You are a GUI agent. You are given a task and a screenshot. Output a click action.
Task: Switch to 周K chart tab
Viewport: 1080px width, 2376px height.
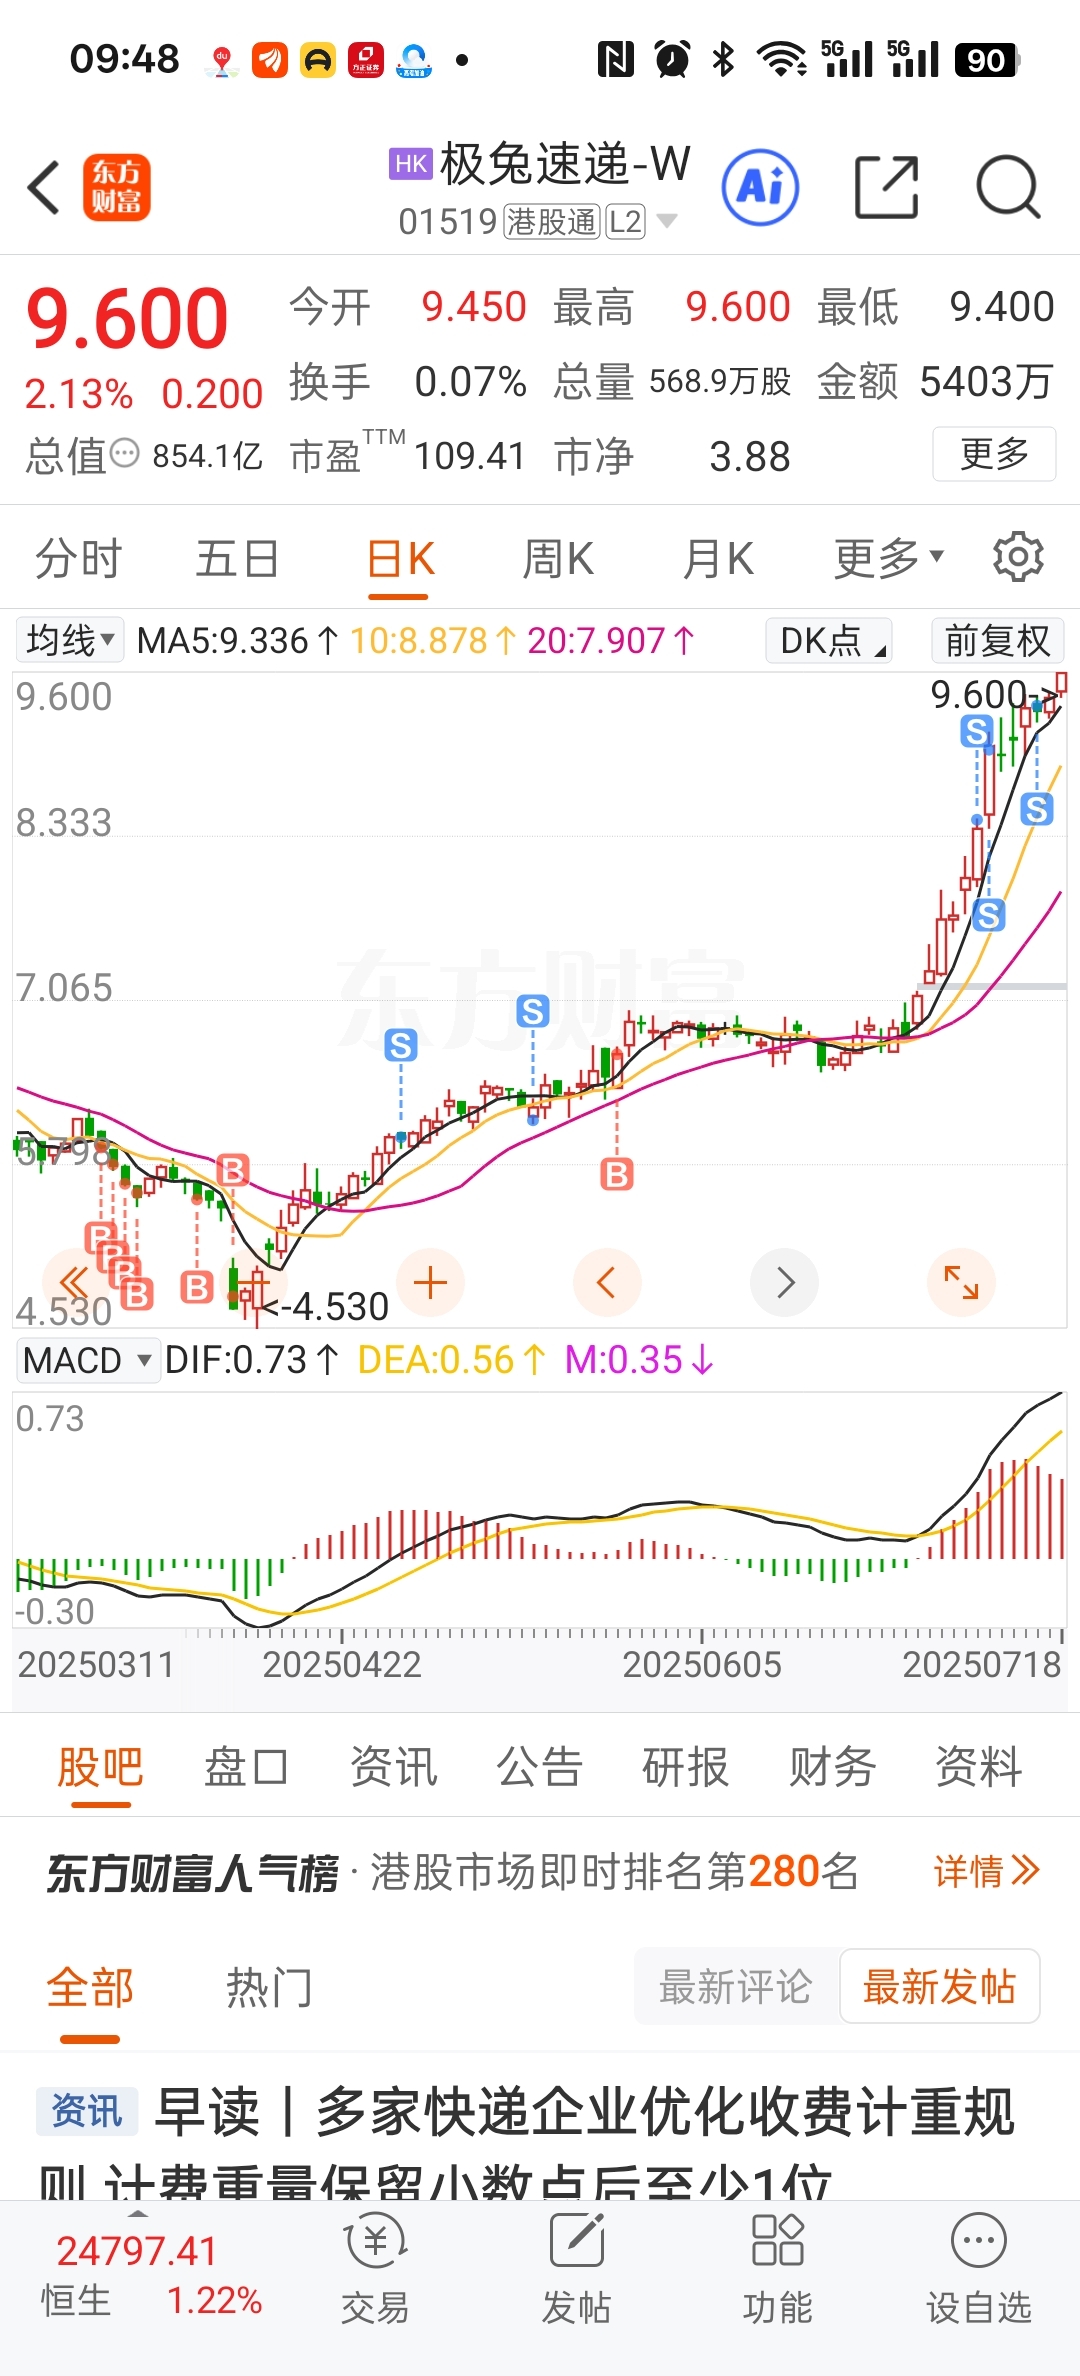point(559,558)
